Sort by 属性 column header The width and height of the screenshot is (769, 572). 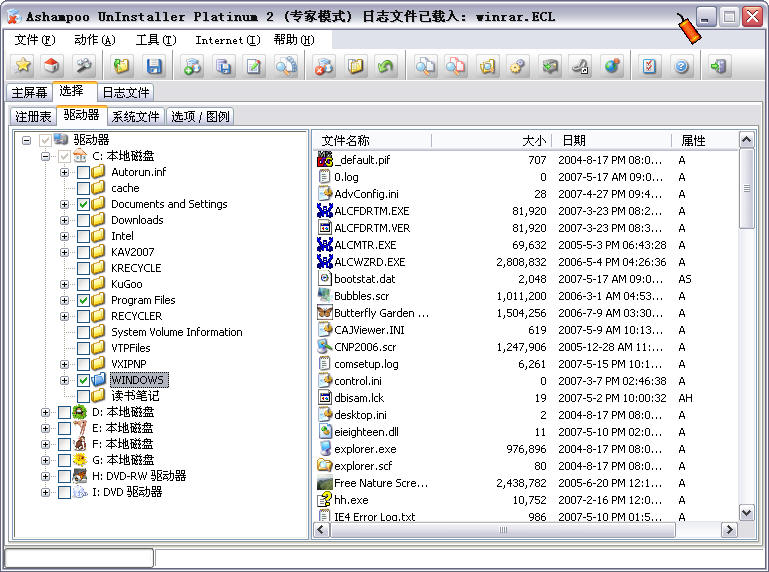[705, 141]
